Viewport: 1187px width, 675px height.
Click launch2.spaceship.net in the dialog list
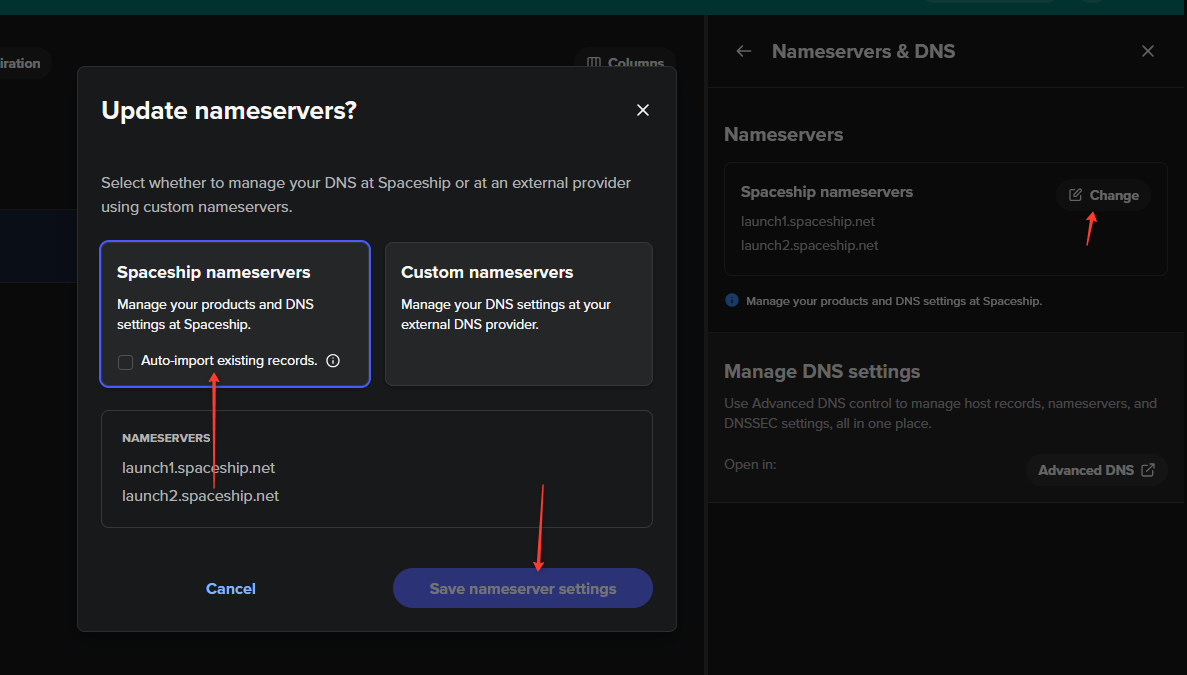[200, 496]
